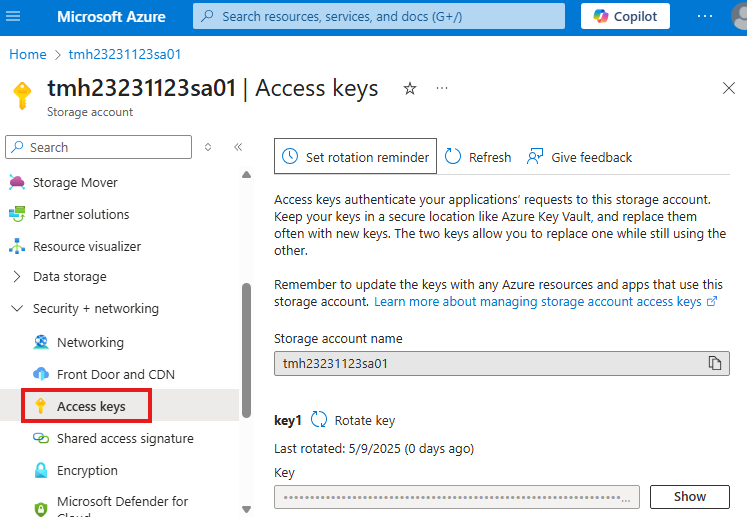The image size is (747, 518).
Task: Close the Access keys blade
Action: (x=728, y=88)
